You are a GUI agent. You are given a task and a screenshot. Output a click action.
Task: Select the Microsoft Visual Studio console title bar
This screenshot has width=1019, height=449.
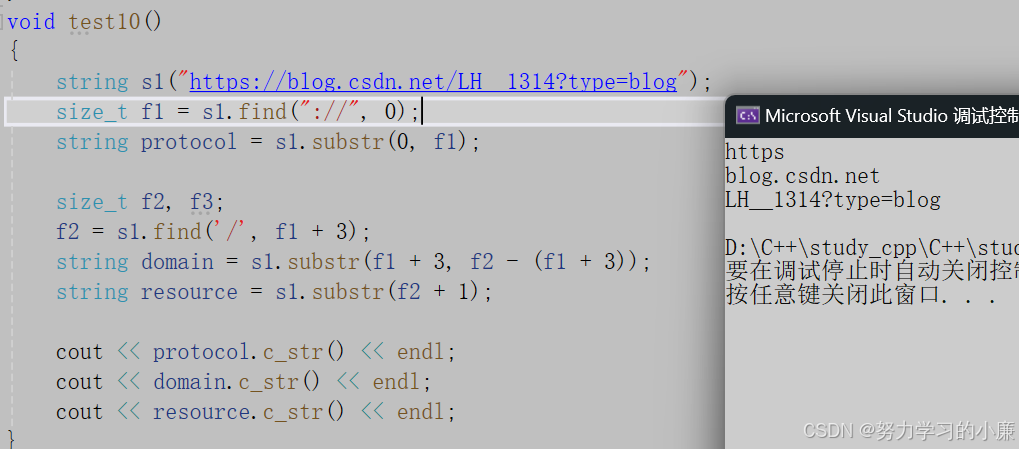(872, 116)
